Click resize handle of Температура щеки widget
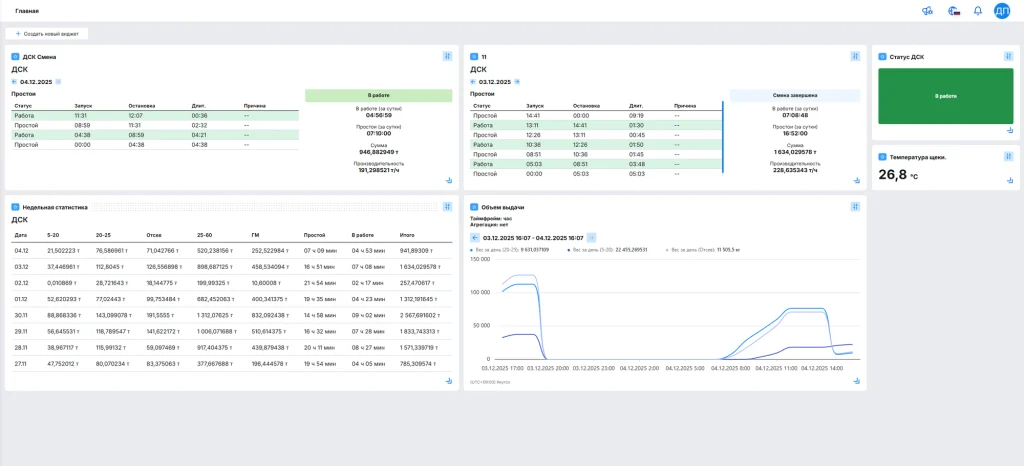Image resolution: width=1024 pixels, height=466 pixels. 1010,181
